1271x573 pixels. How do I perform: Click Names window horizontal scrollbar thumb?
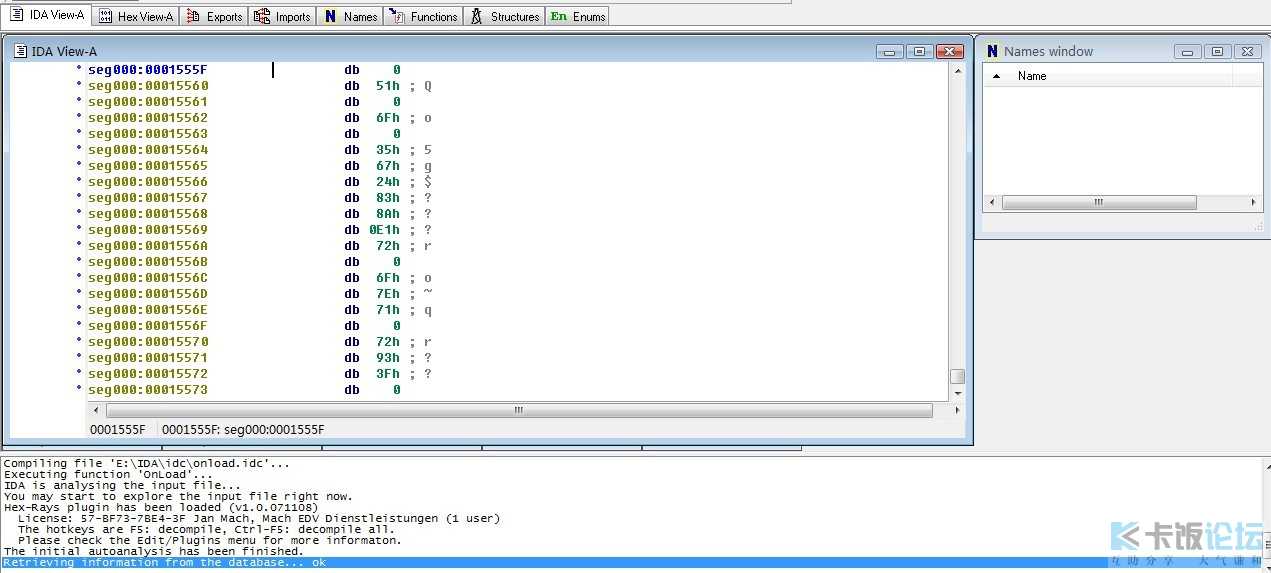(x=1099, y=202)
